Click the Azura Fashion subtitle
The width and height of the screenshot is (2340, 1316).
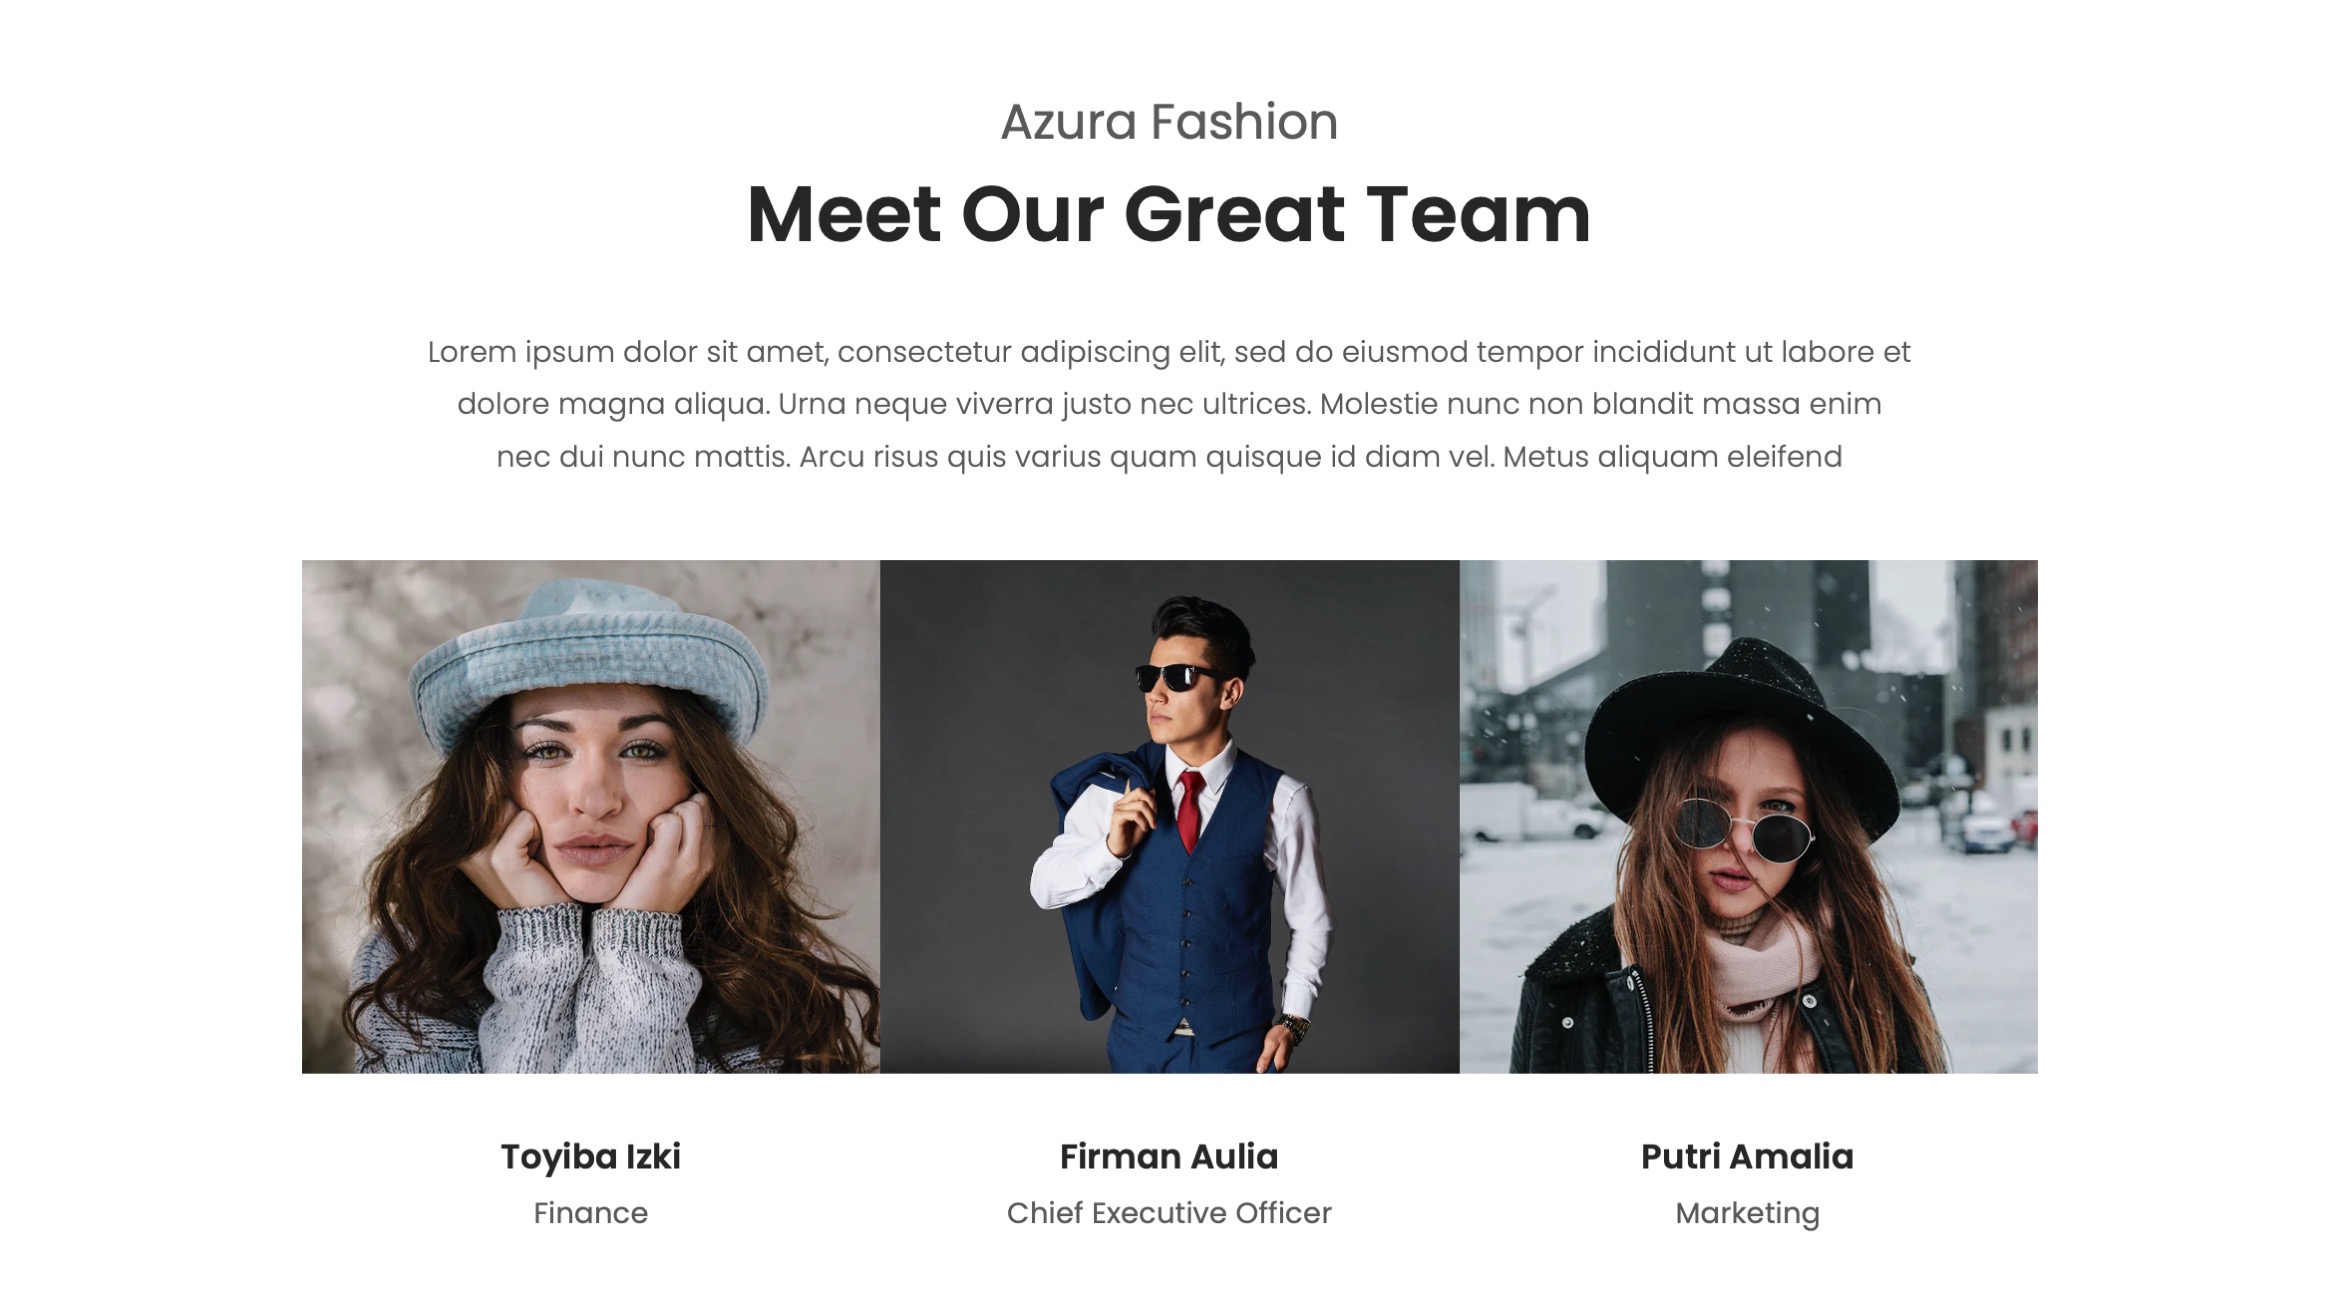pos(1169,122)
